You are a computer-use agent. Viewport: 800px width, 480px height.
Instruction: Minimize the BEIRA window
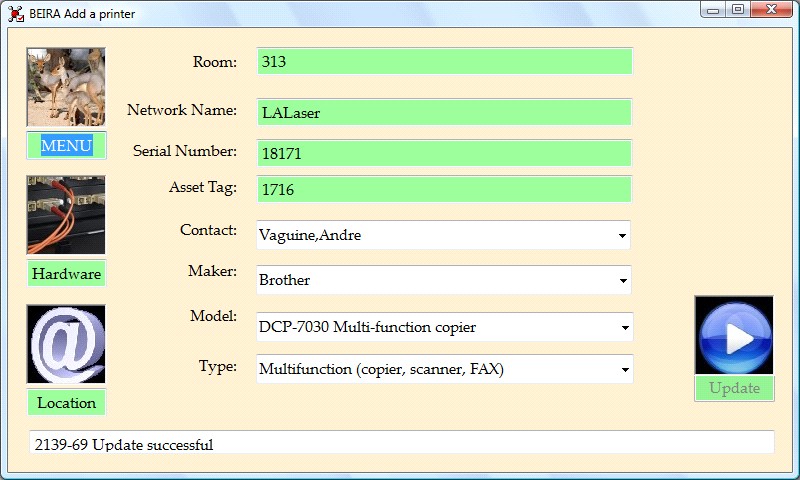(x=713, y=10)
